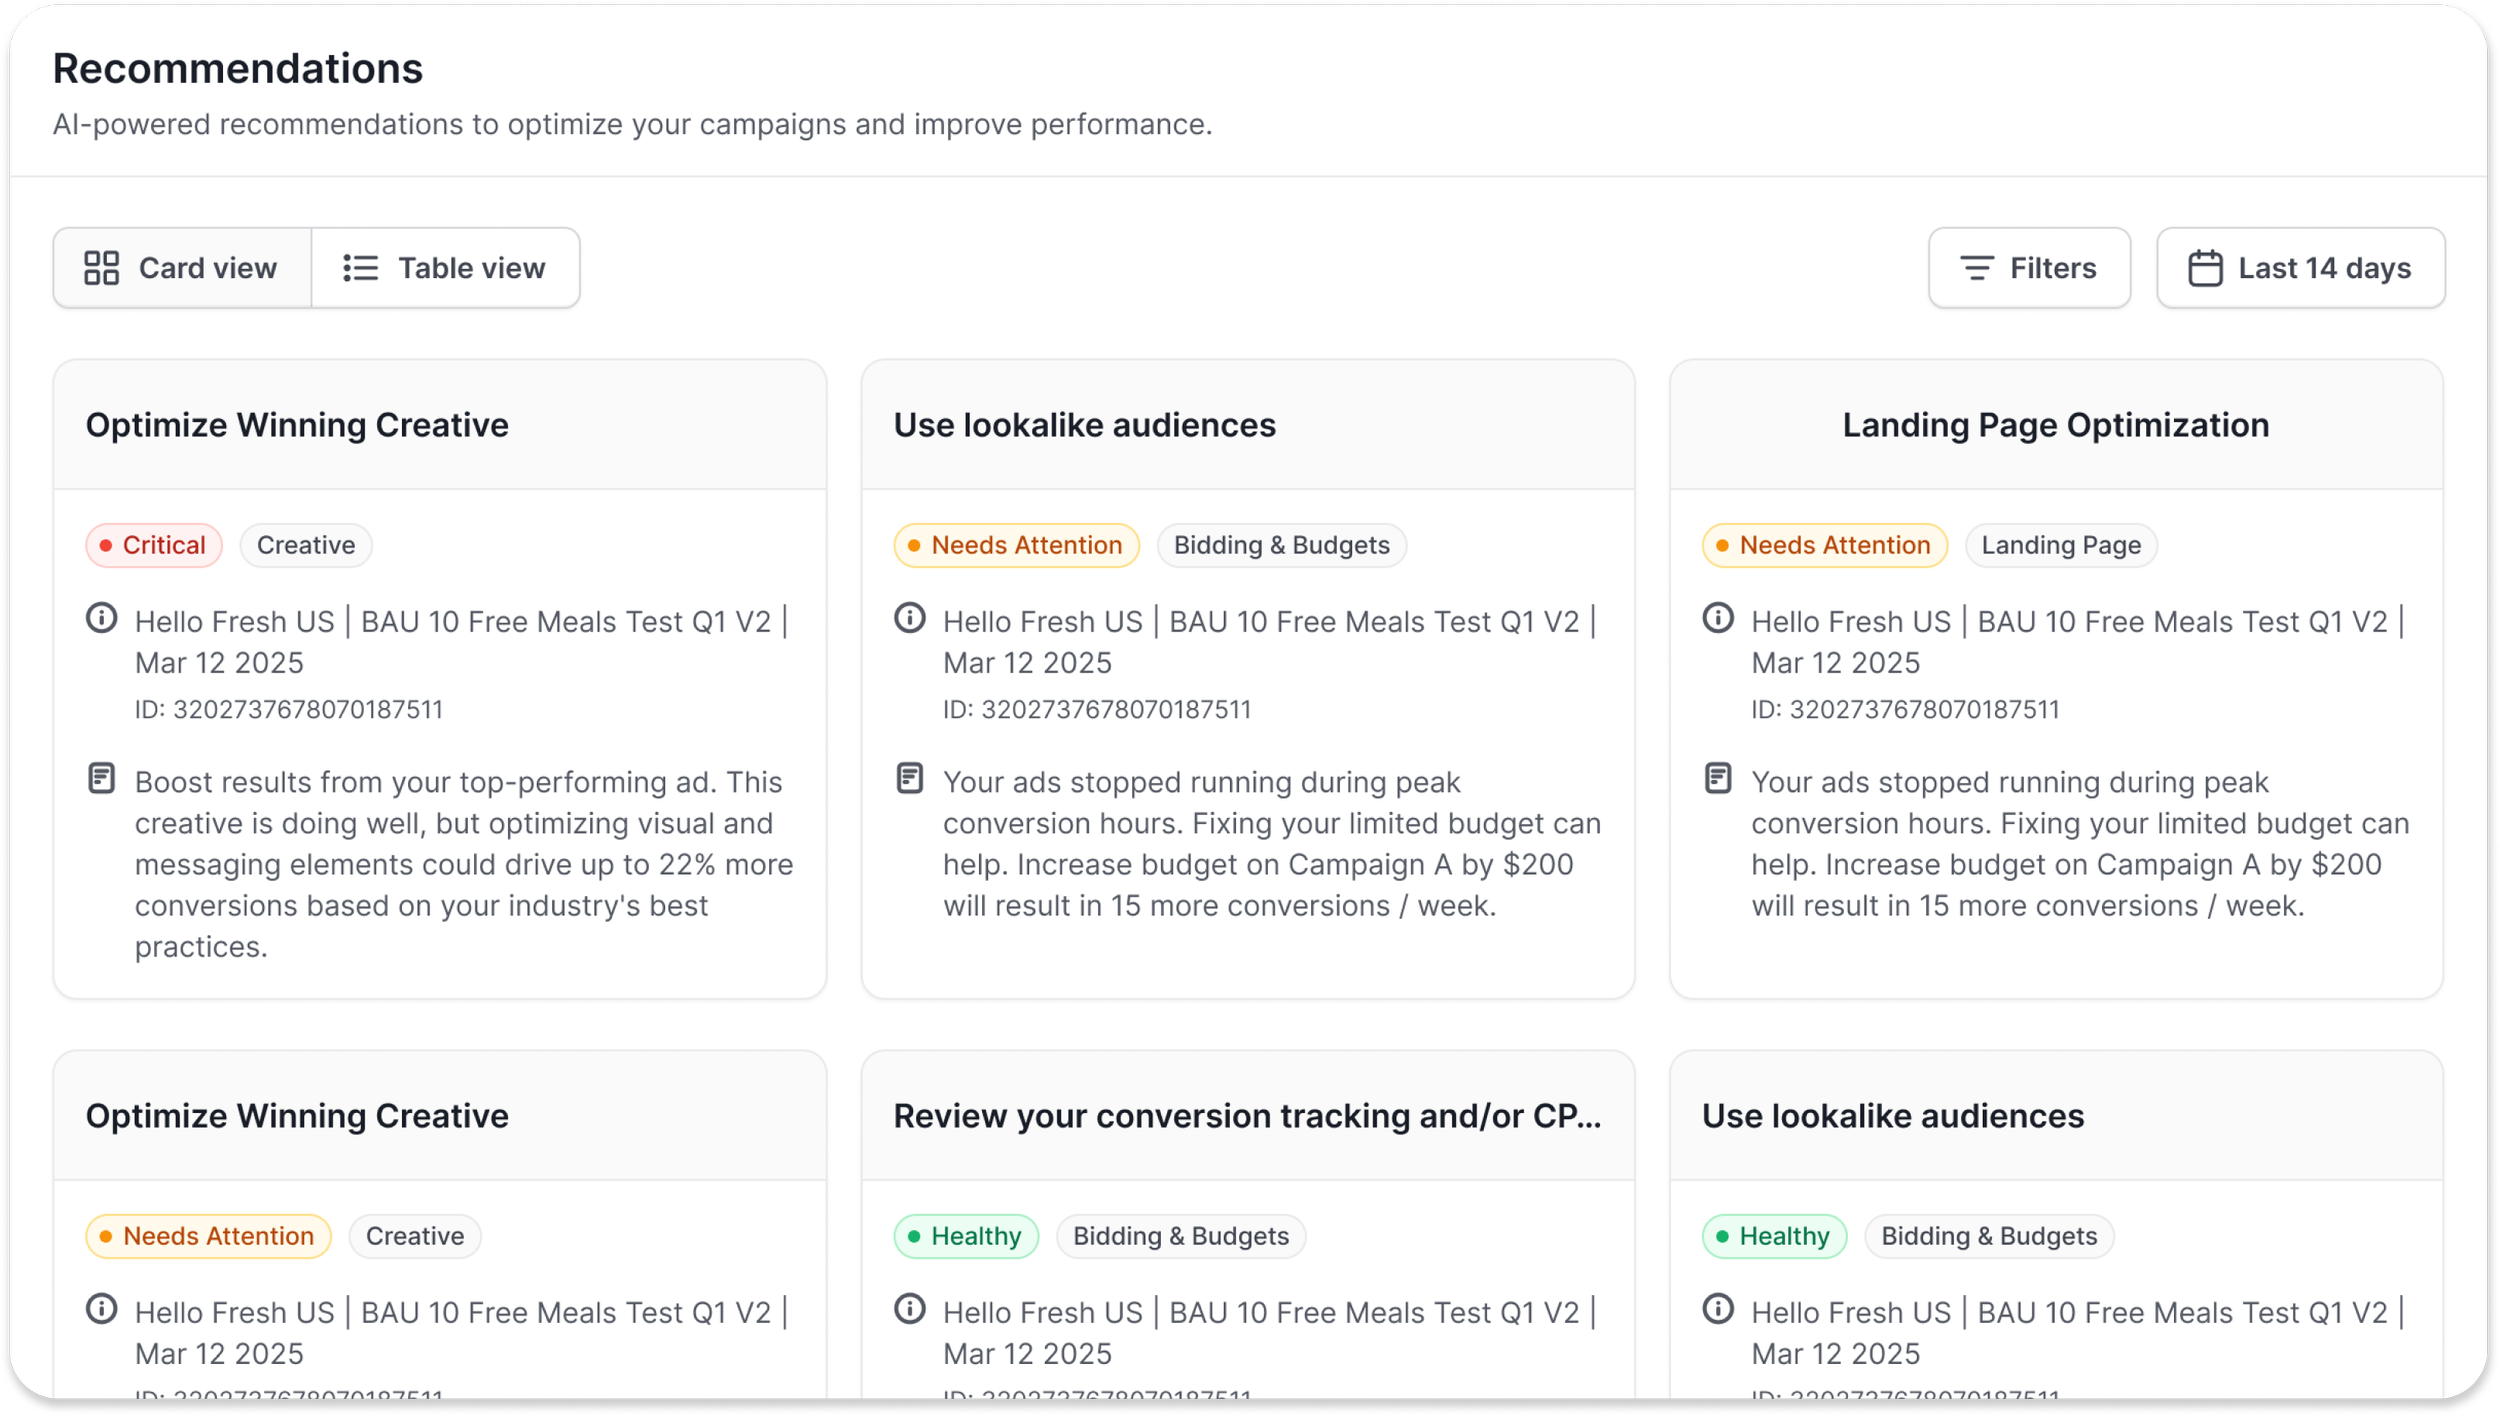Click Bidding & Budgets tag on top lookalike card
The width and height of the screenshot is (2500, 1416).
(x=1280, y=545)
